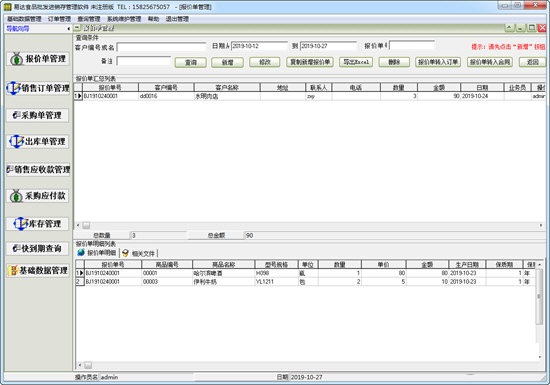
Task: Open 库存管理 from the sidebar
Action: pyautogui.click(x=38, y=224)
